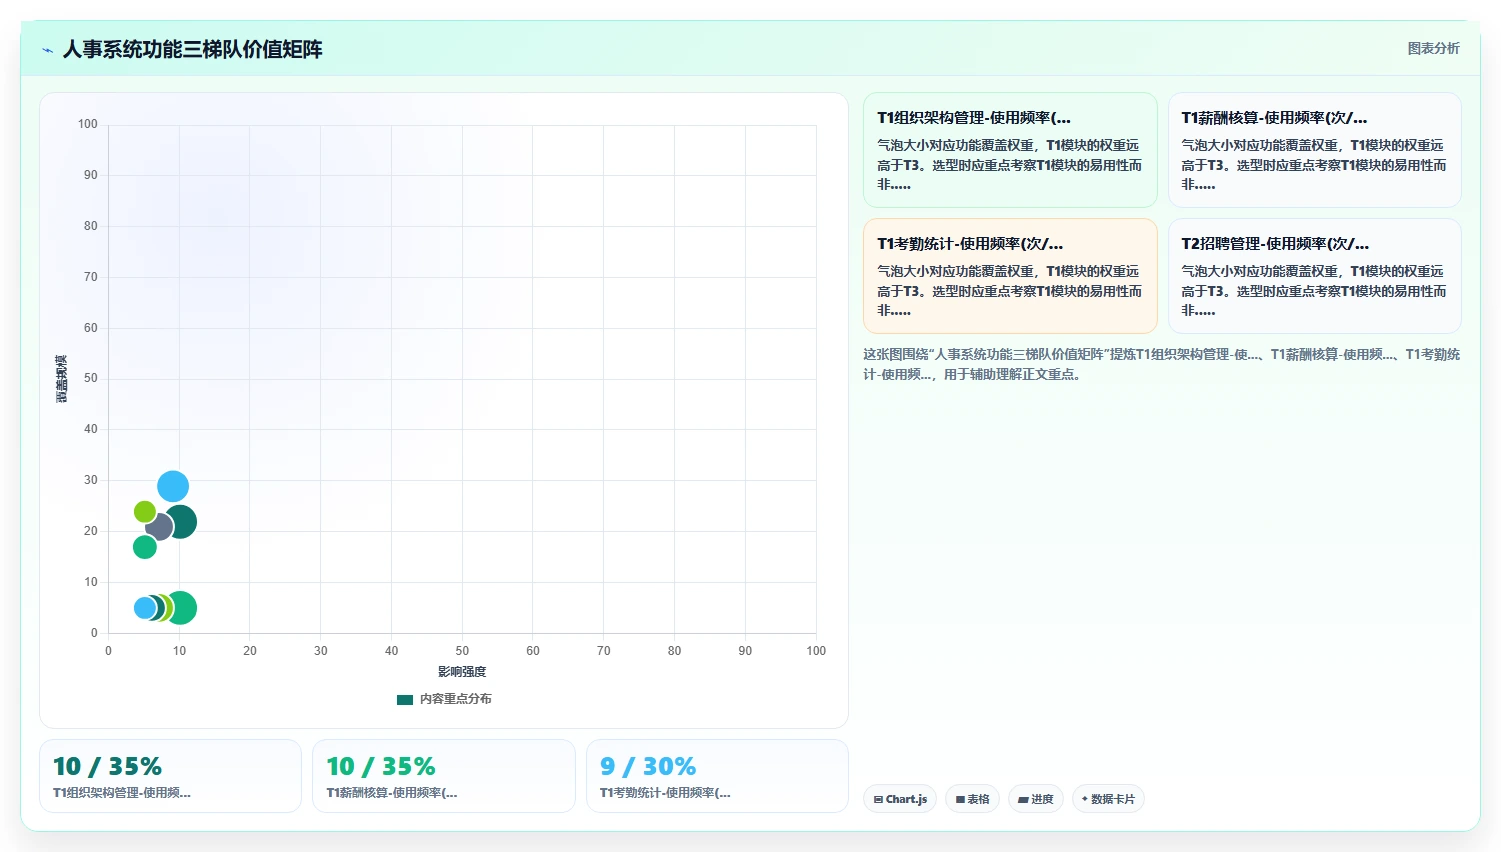Viewport: 1501px width, 852px height.
Task: Open the T1组织架构管理-使用频率 card
Action: point(1010,150)
